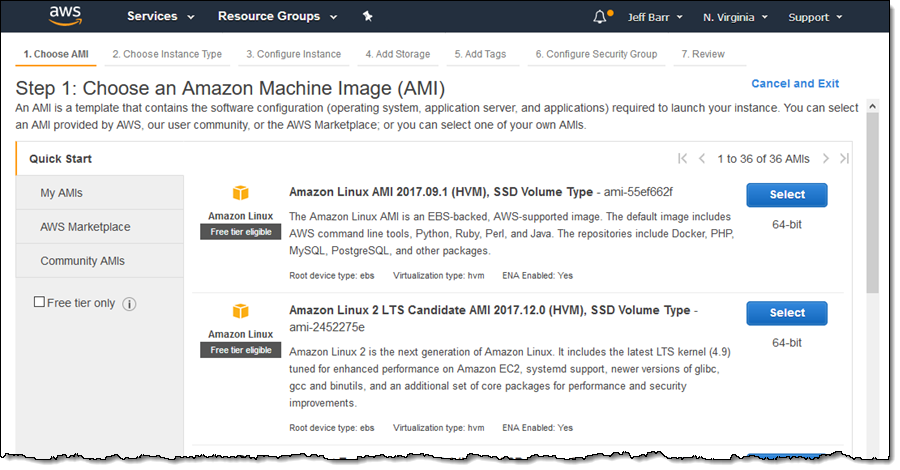
Task: Switch to Choose Instance Type step tab
Action: point(167,54)
